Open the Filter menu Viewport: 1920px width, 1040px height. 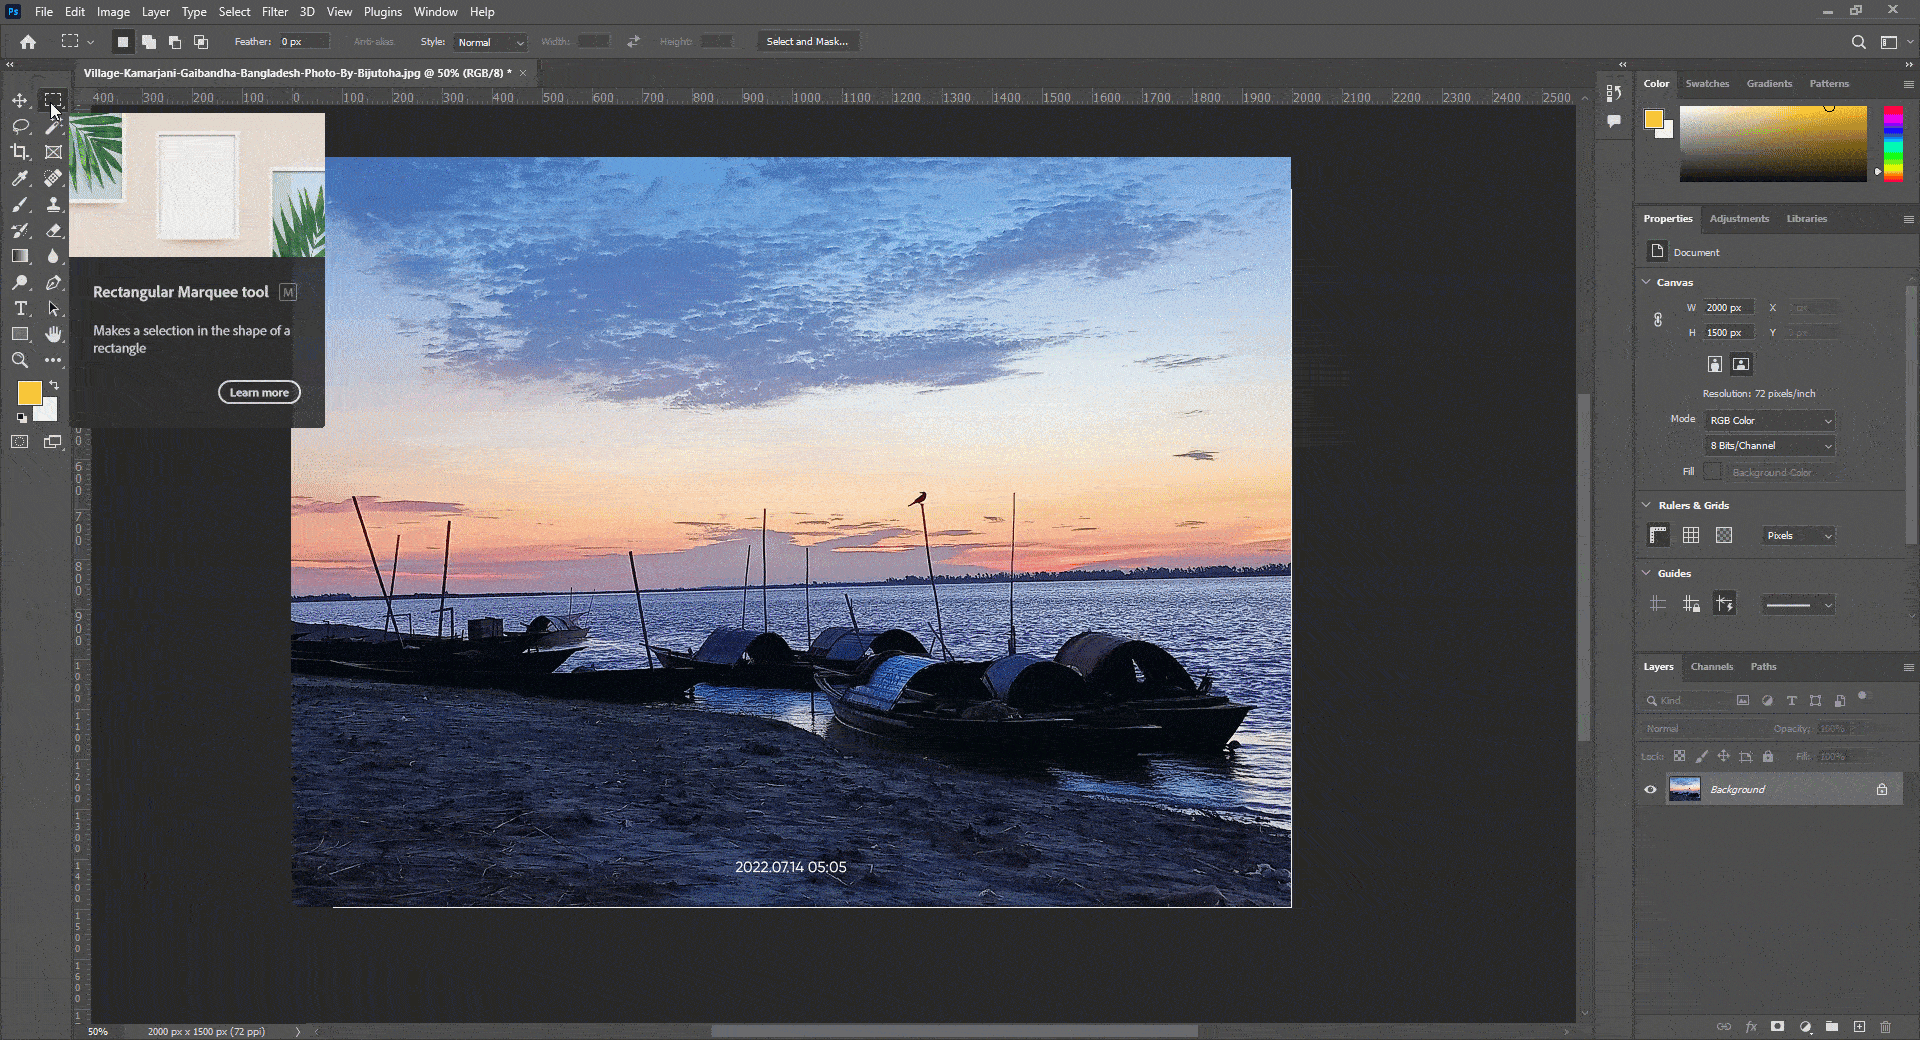[275, 12]
